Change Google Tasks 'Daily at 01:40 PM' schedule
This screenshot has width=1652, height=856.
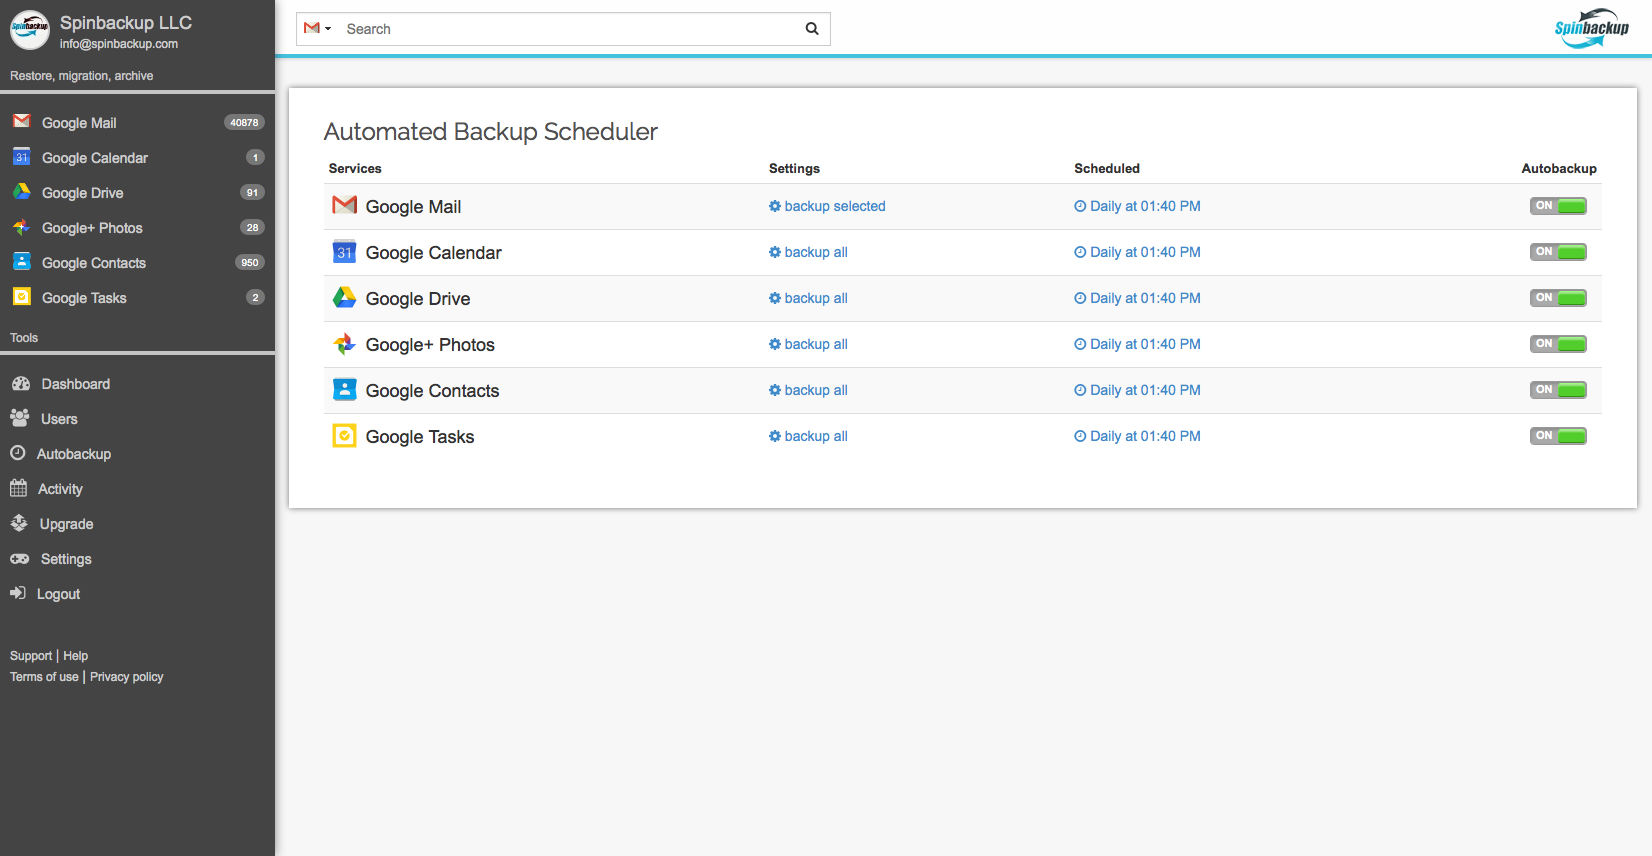click(x=1137, y=436)
